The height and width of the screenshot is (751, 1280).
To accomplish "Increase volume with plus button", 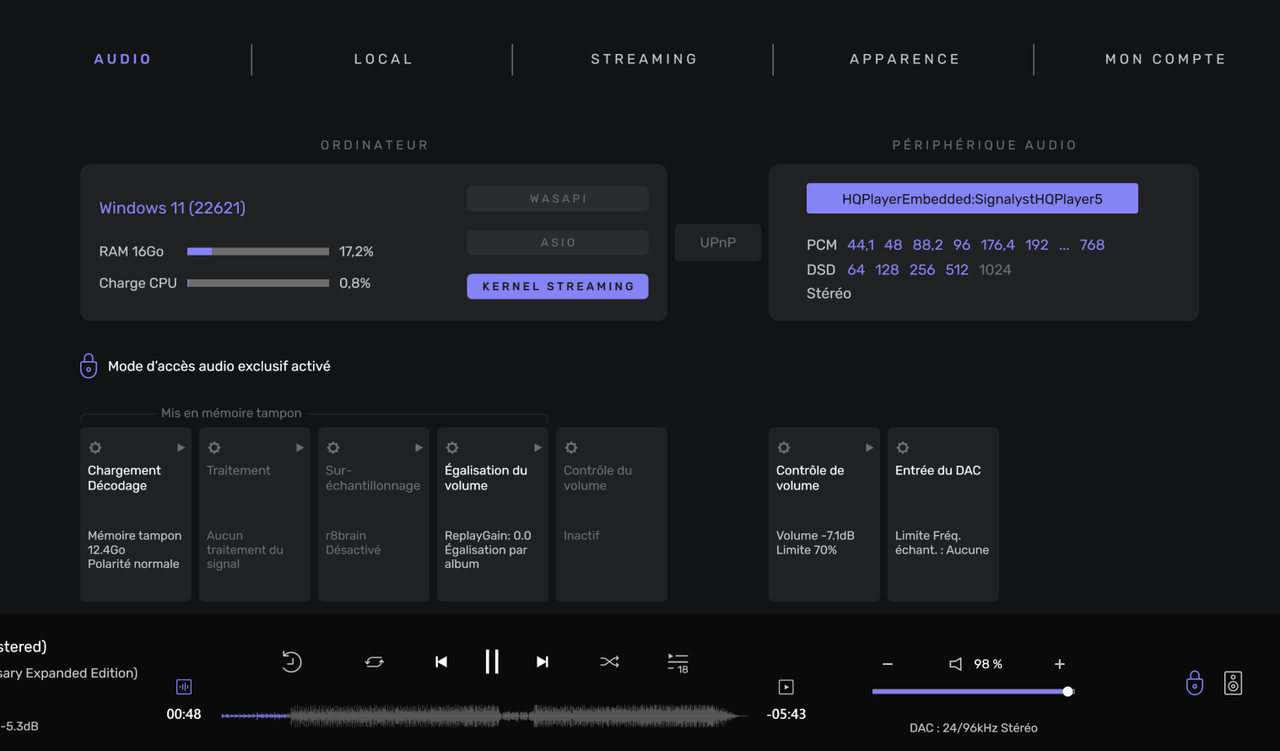I will [x=1060, y=664].
